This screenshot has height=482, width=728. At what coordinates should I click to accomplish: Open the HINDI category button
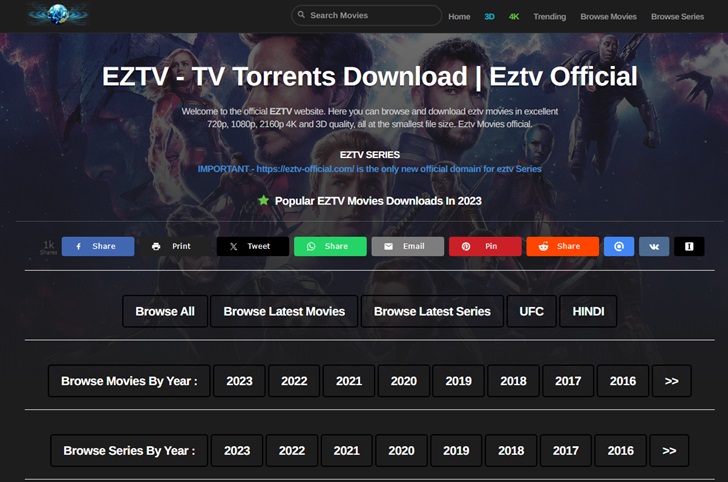tap(588, 311)
